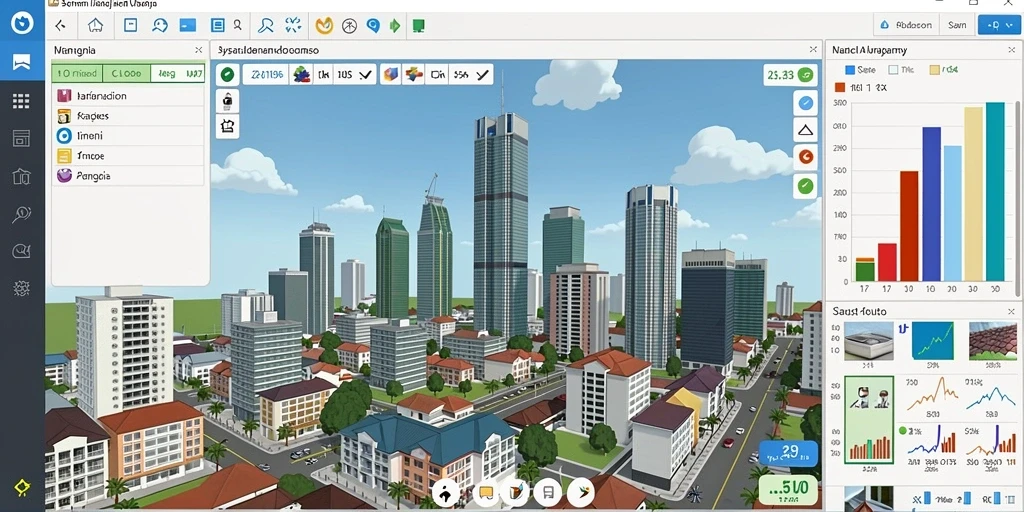
Task: Toggle the green round button beside 25.33
Action: 807,75
